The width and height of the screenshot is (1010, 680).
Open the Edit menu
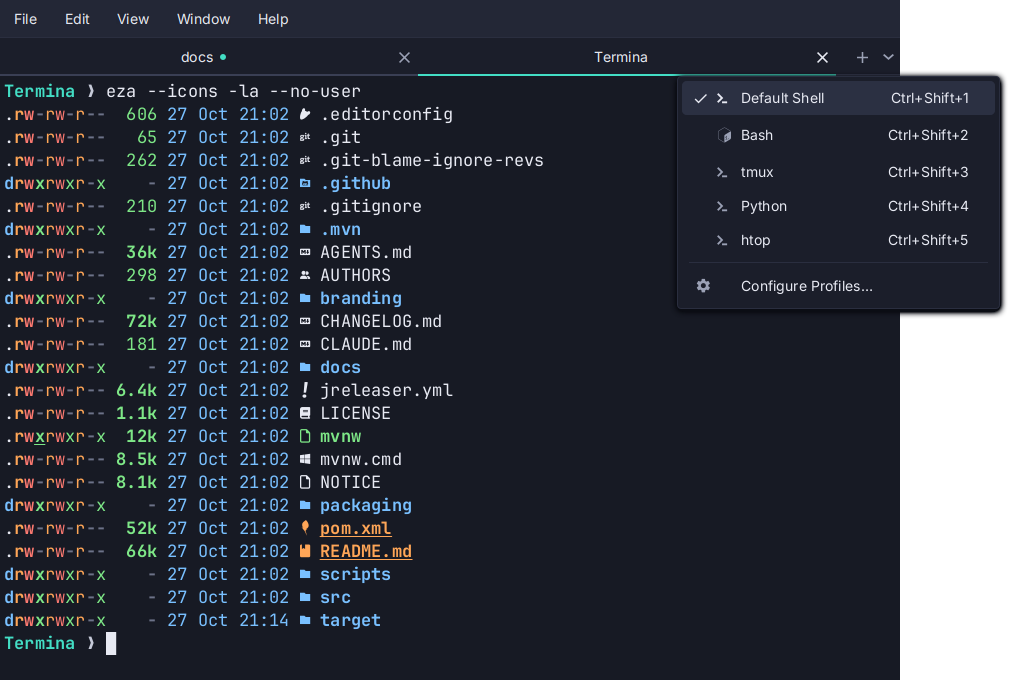coord(77,19)
